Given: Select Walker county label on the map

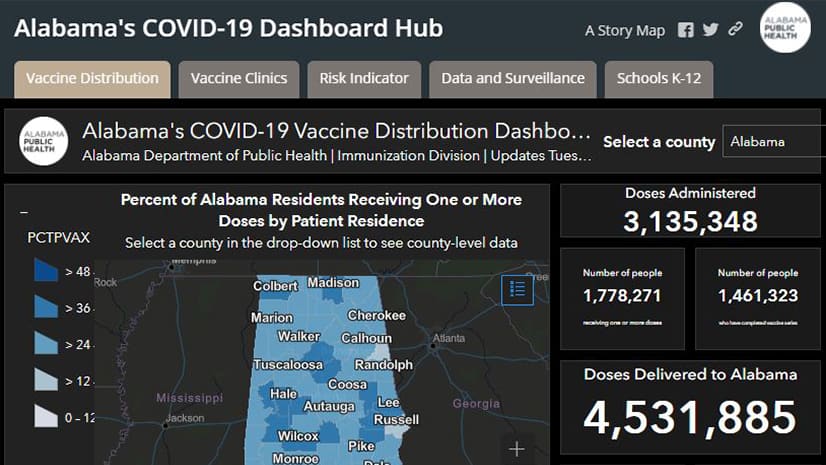Looking at the screenshot, I should [x=299, y=336].
